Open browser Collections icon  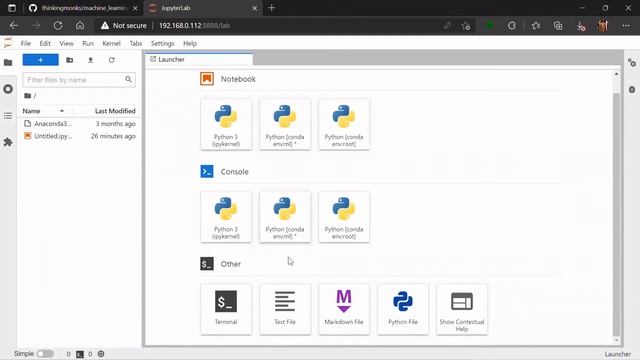point(558,25)
